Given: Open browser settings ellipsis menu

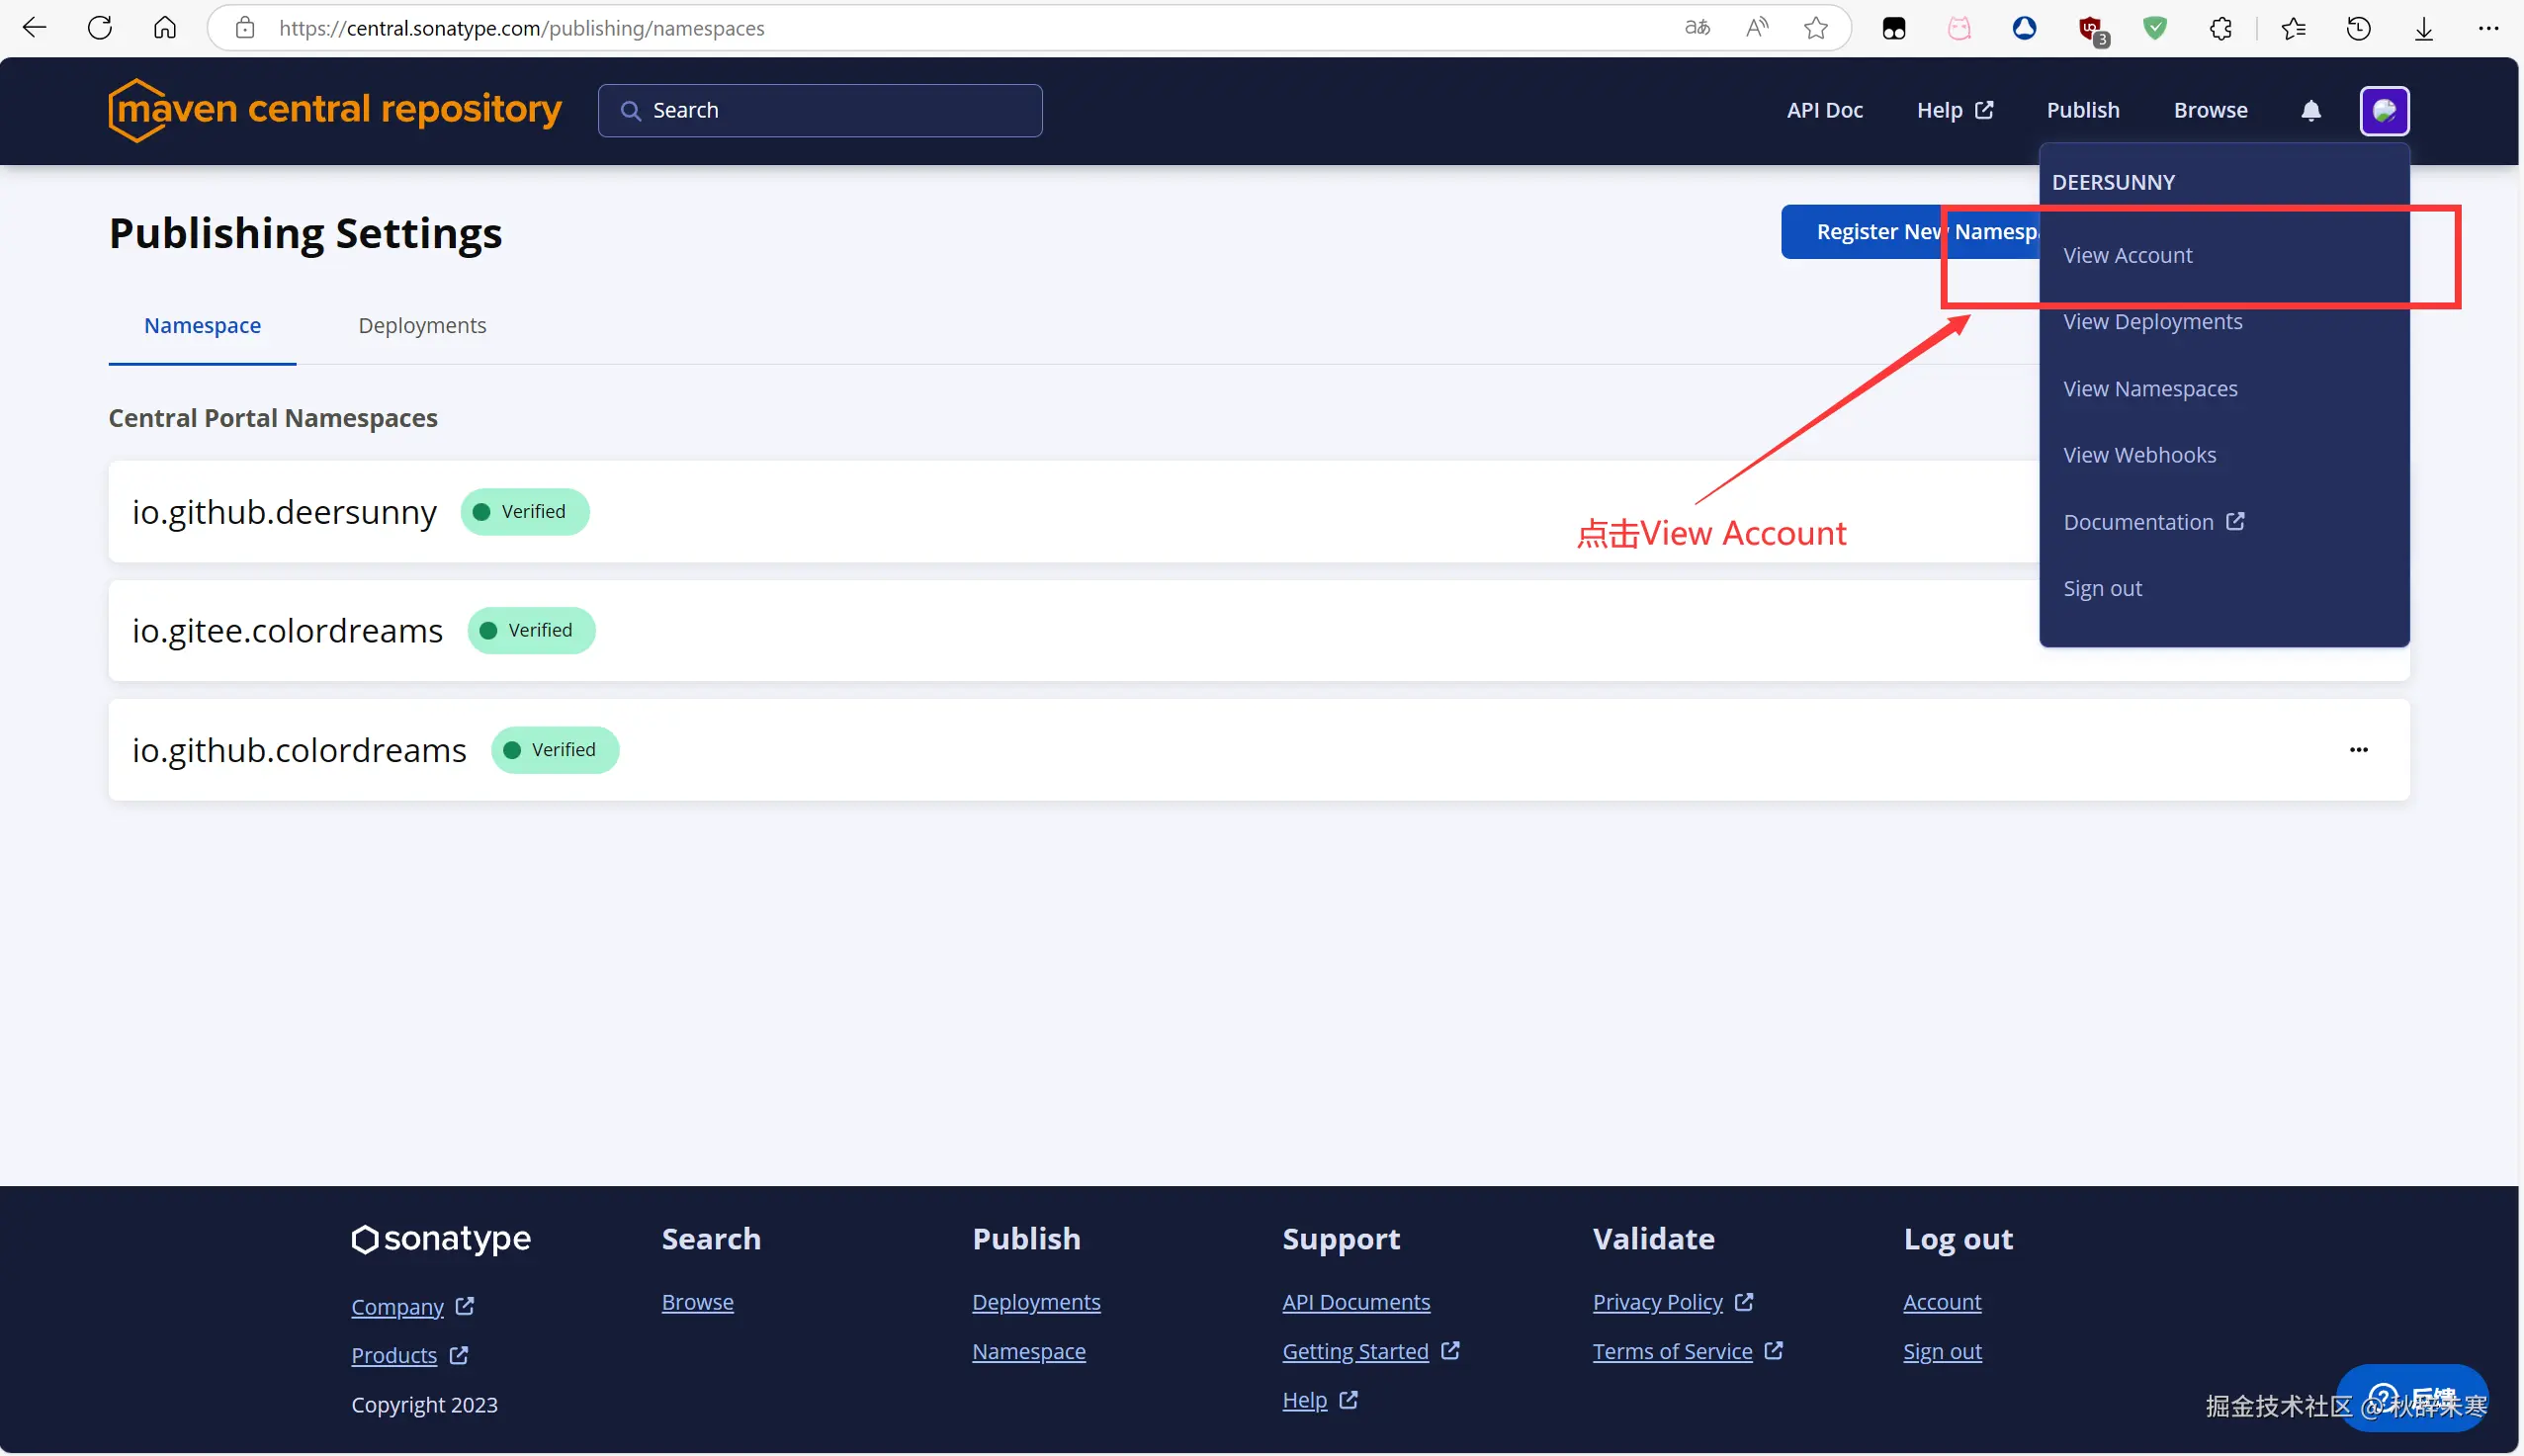Looking at the screenshot, I should pyautogui.click(x=2488, y=28).
